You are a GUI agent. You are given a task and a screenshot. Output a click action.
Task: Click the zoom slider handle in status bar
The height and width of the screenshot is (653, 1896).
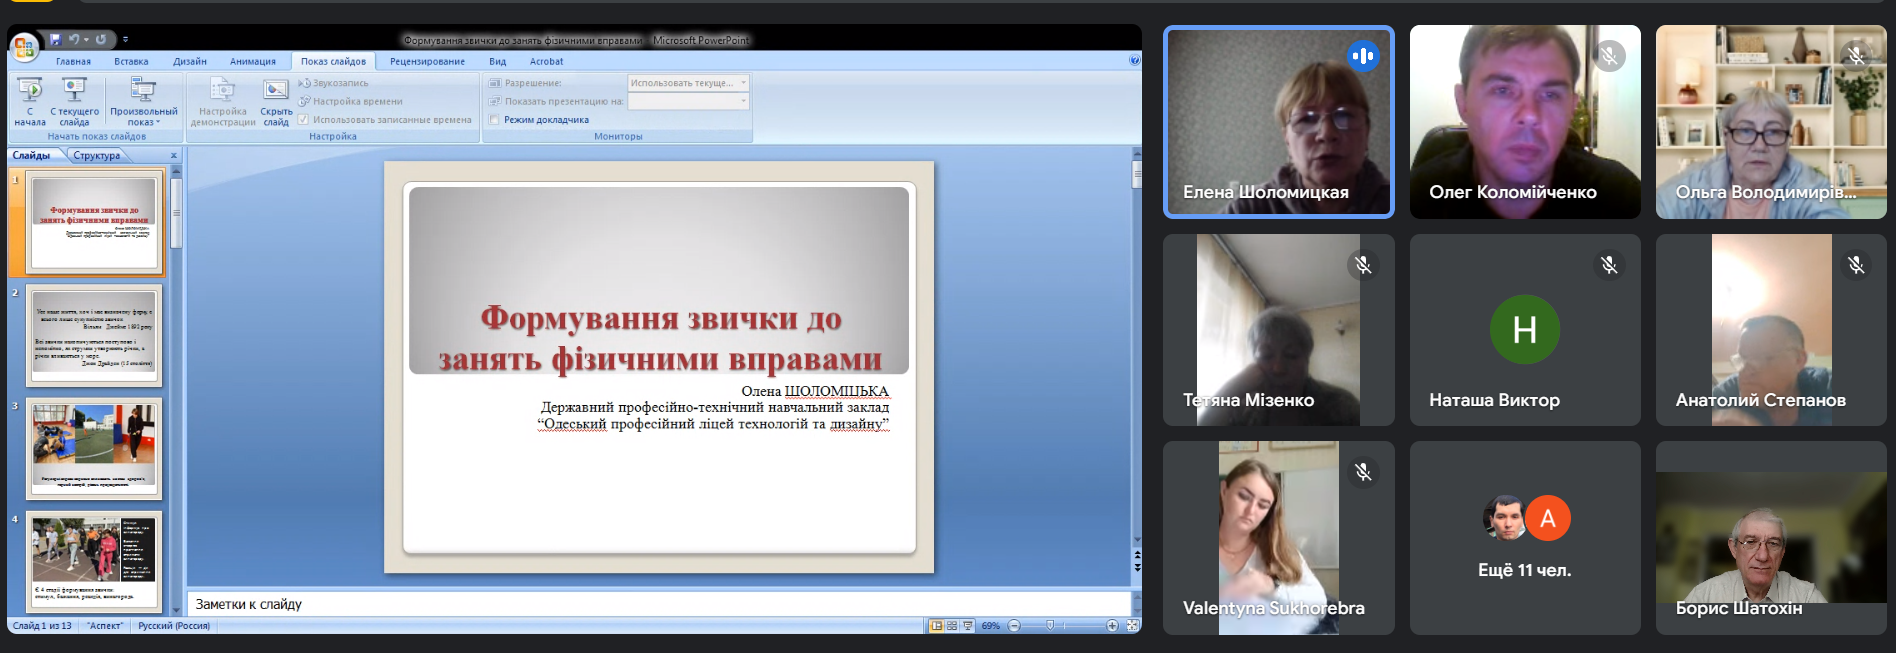pos(1049,626)
